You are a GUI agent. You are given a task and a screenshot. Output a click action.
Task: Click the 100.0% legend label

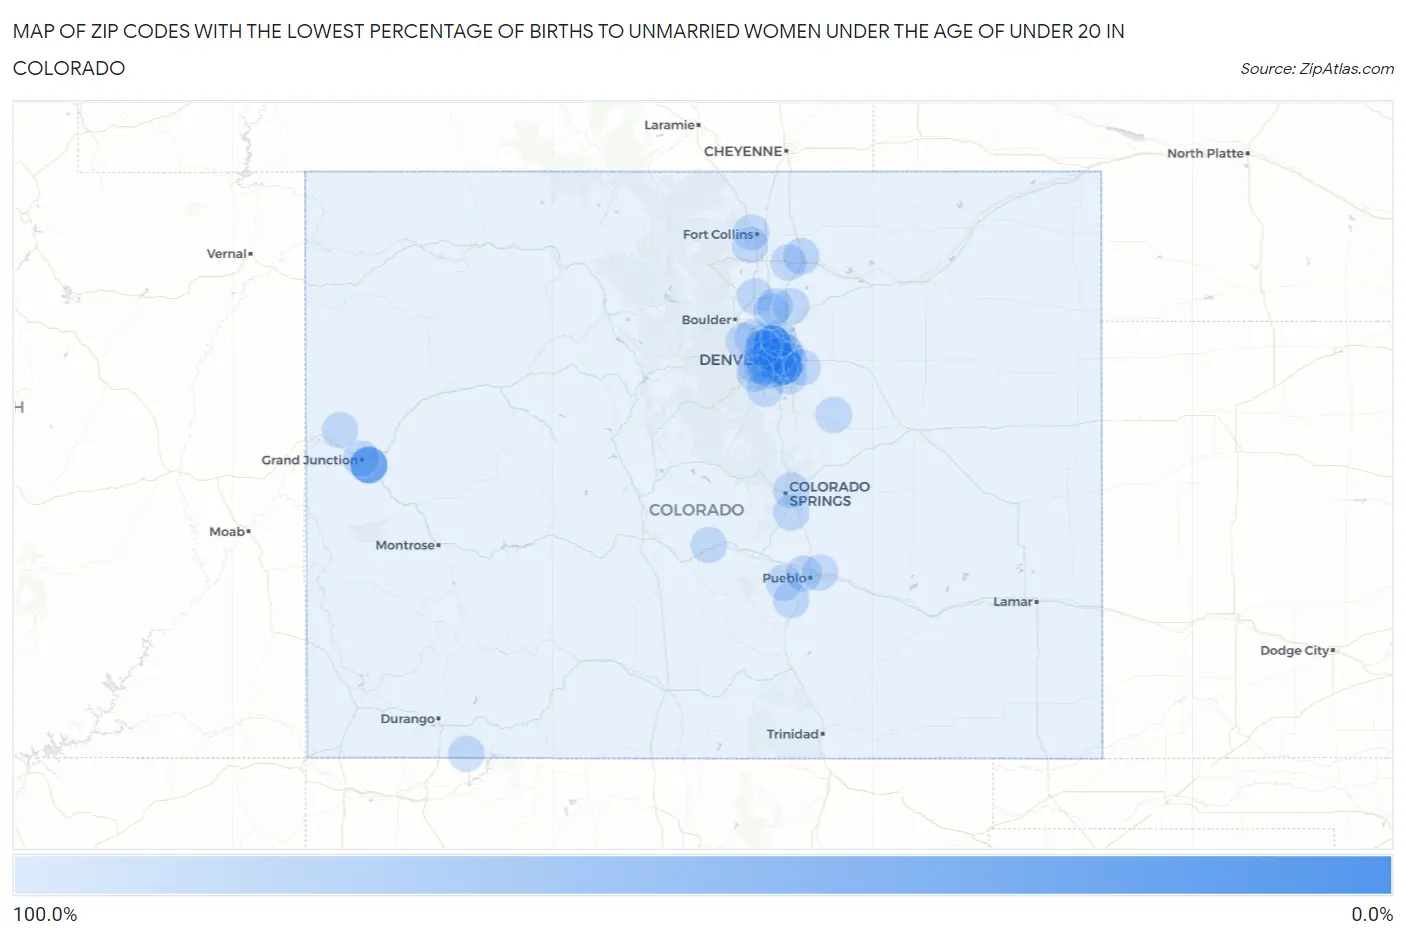click(45, 915)
